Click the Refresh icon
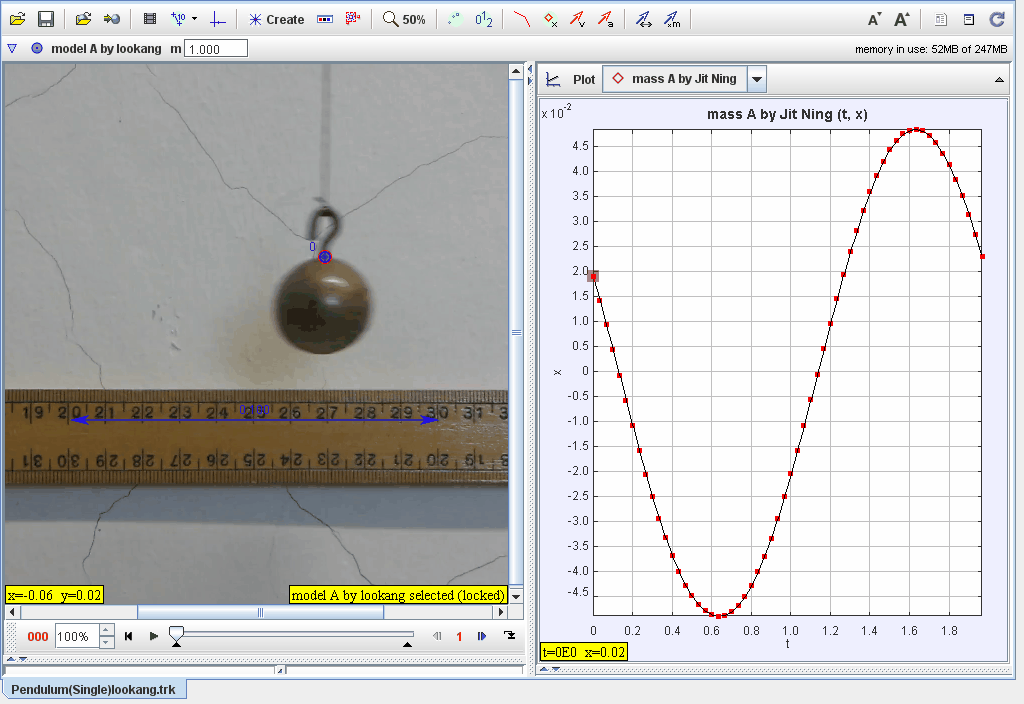 (997, 20)
